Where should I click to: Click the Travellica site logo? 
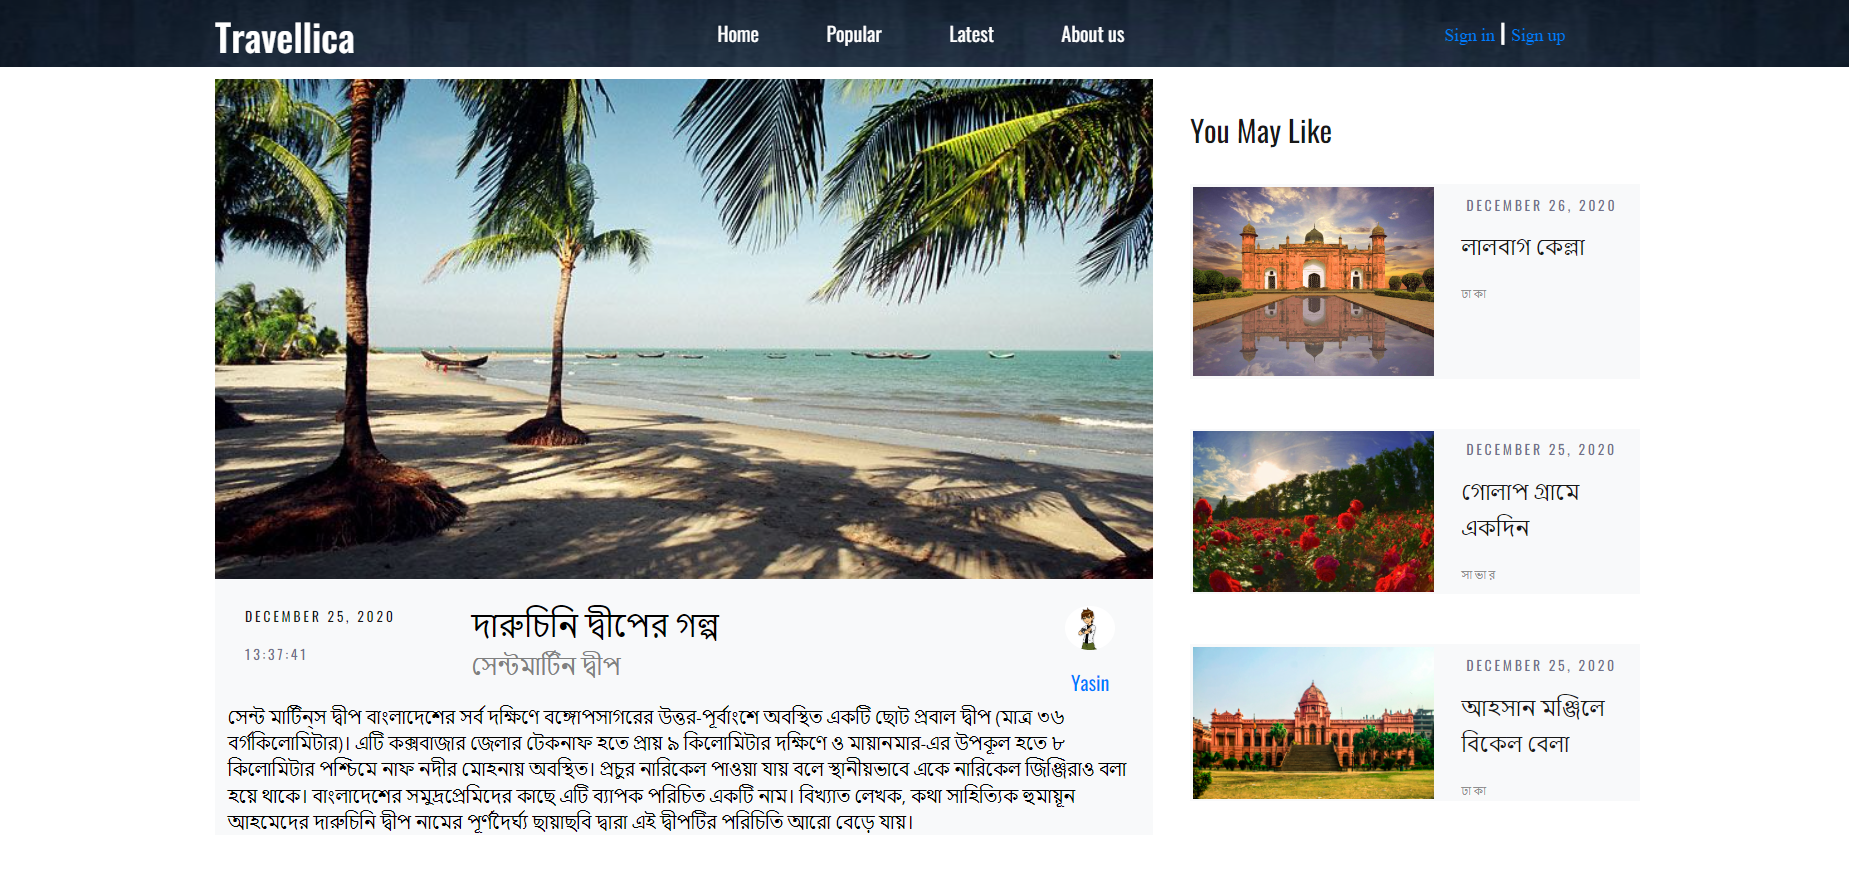285,38
